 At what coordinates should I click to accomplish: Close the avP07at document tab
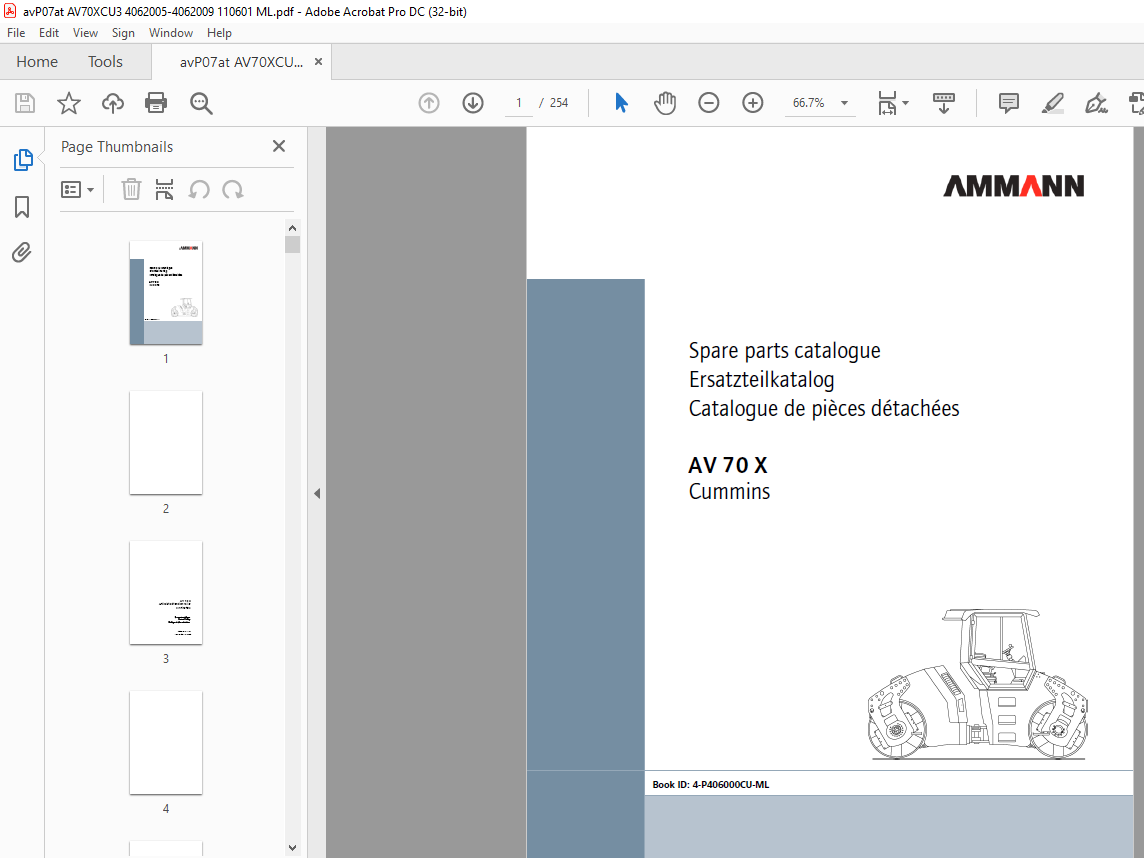pos(318,62)
